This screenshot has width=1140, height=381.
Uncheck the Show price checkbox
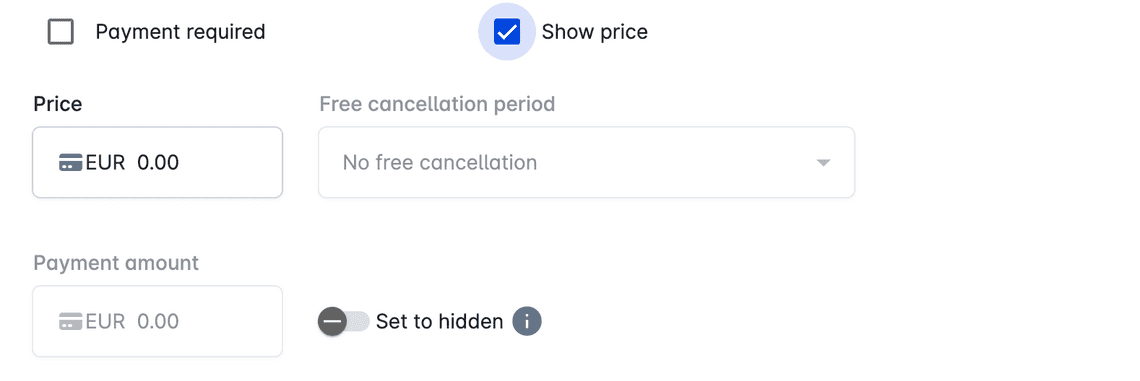point(507,32)
